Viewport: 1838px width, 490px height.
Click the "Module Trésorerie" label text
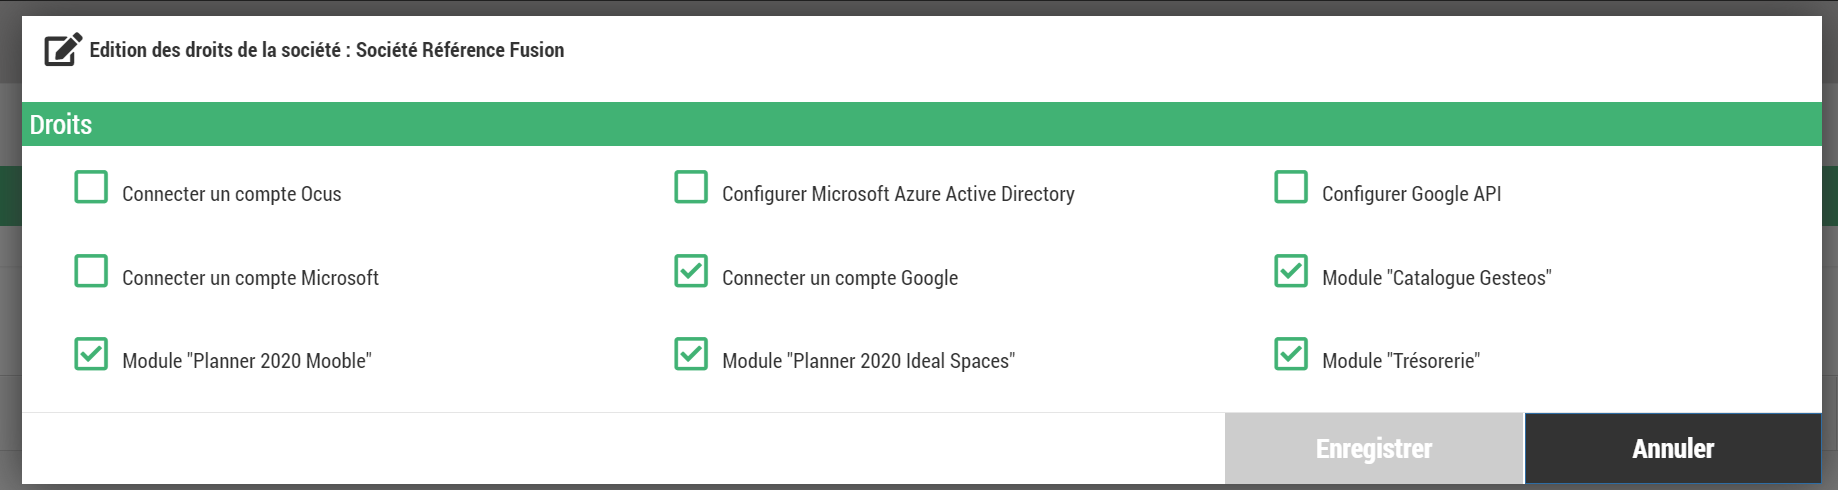[x=1400, y=361]
